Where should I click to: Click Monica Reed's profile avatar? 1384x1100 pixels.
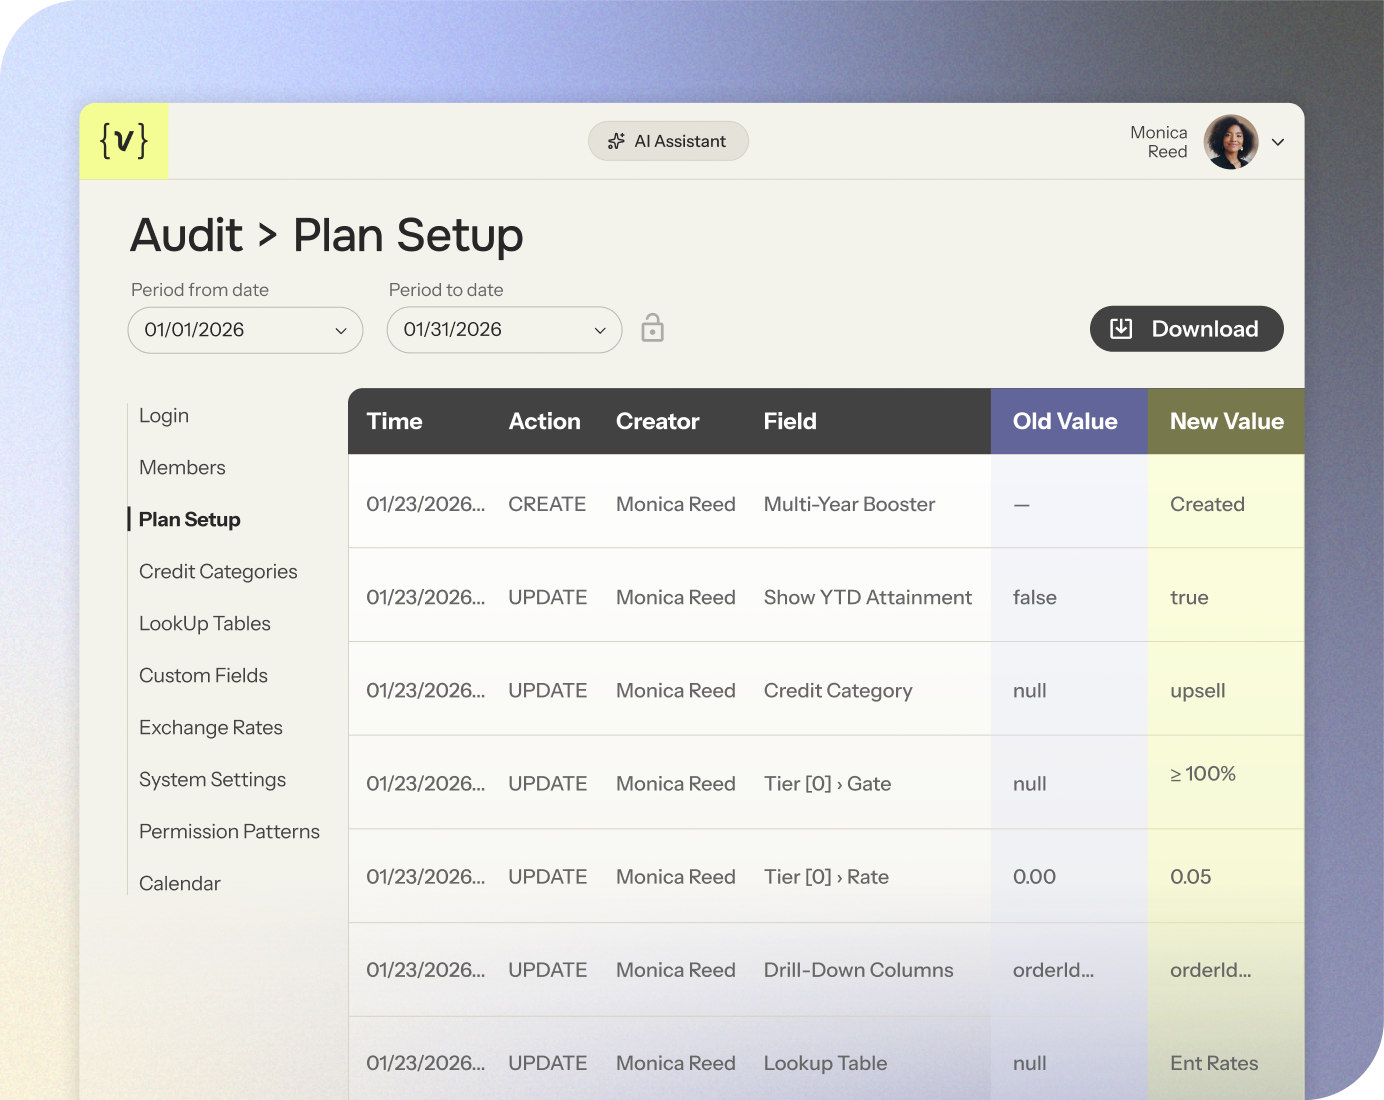point(1230,142)
